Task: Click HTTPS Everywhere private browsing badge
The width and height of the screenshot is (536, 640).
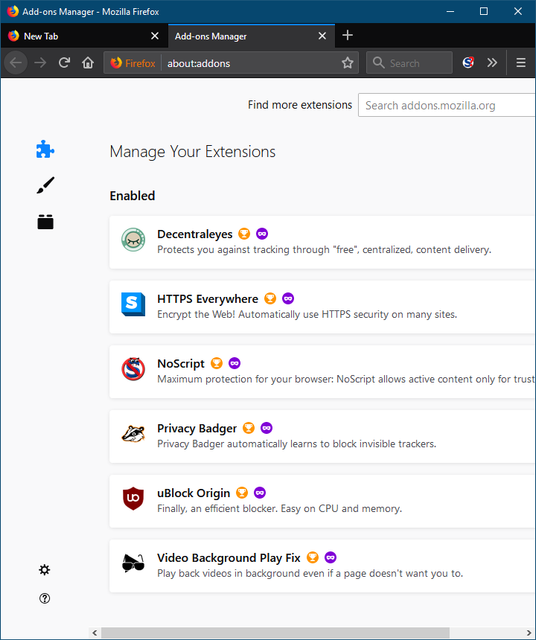Action: (288, 298)
